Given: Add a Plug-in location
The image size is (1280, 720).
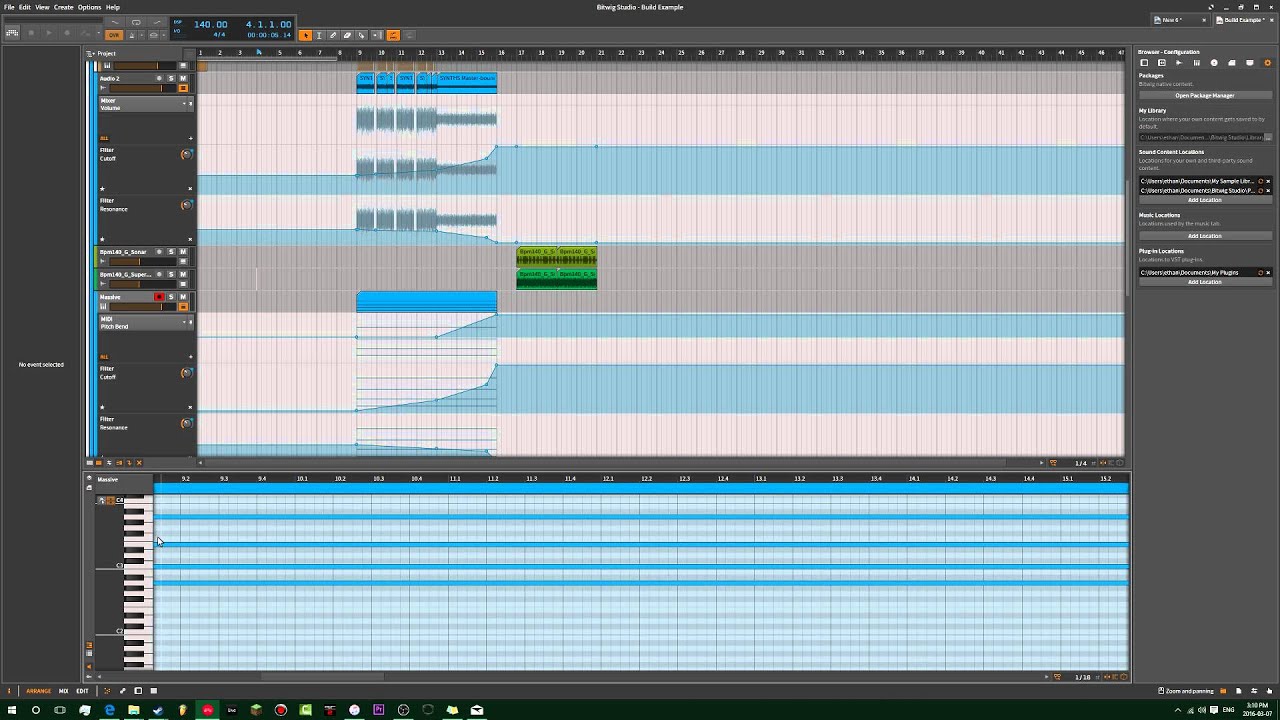Looking at the screenshot, I should coord(1205,282).
